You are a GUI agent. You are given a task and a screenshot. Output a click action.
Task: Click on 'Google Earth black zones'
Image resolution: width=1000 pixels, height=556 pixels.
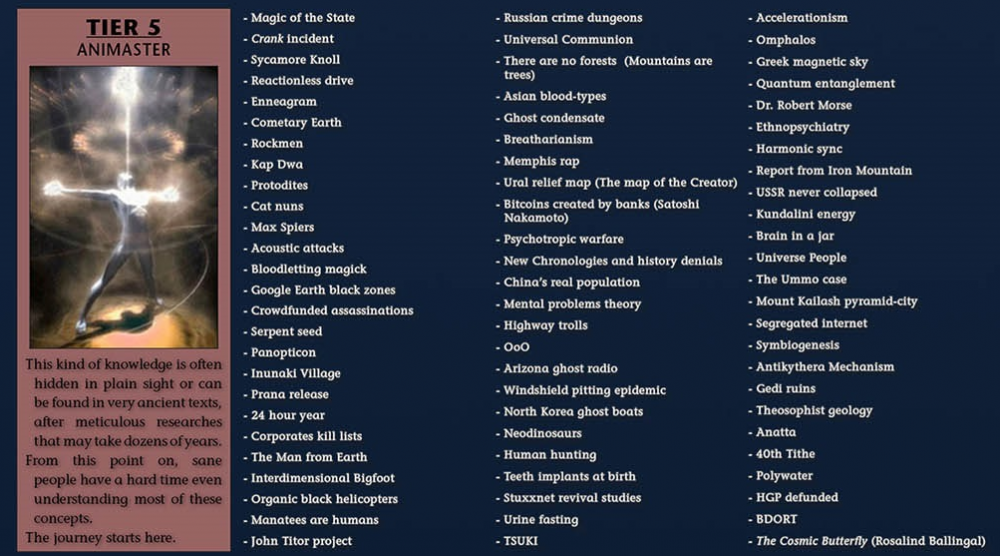322,290
